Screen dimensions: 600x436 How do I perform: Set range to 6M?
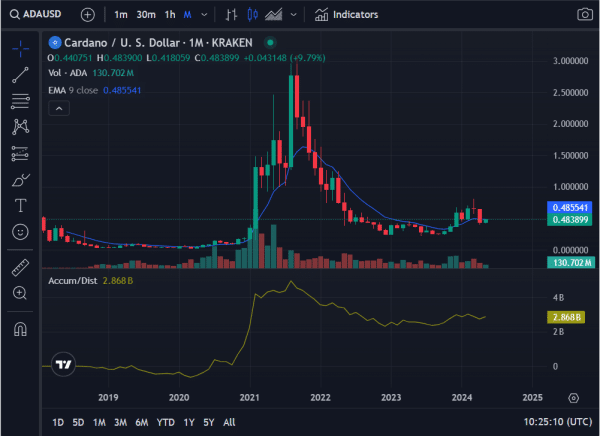coord(142,422)
